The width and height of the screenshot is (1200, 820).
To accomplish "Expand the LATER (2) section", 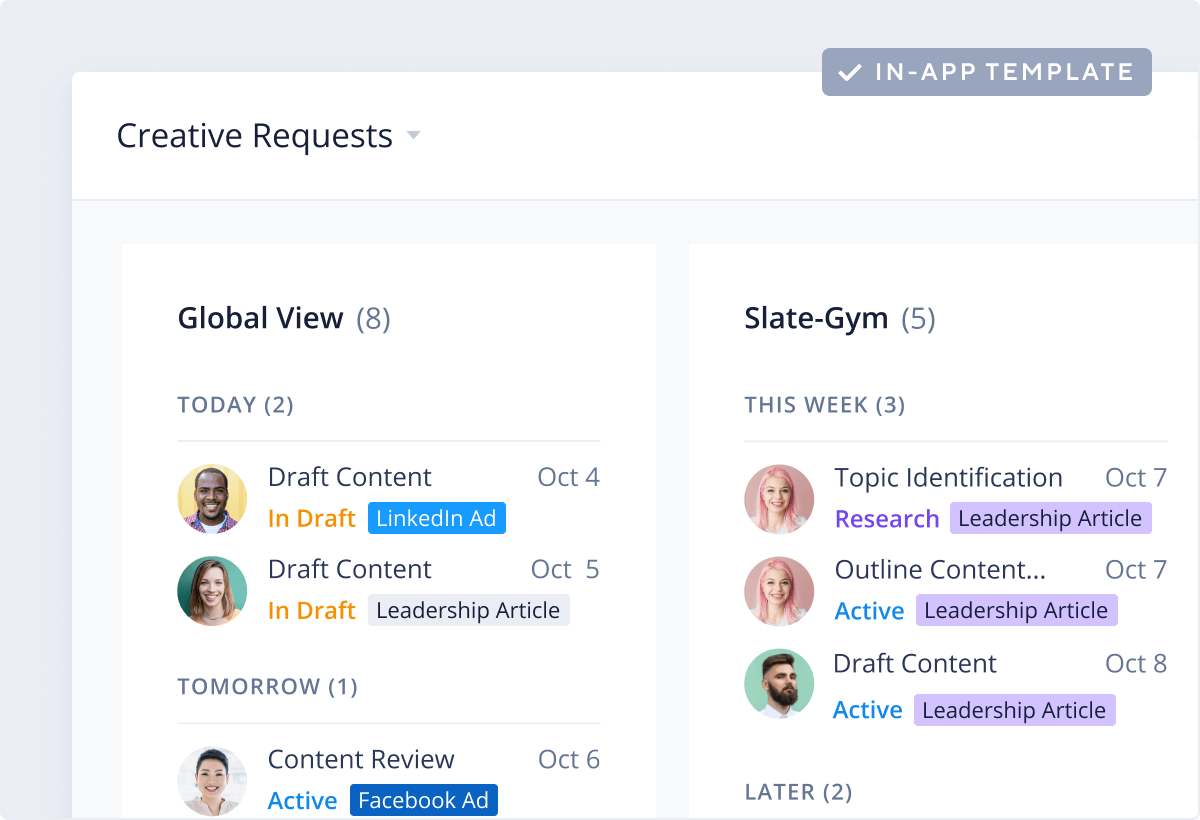I will click(x=798, y=792).
